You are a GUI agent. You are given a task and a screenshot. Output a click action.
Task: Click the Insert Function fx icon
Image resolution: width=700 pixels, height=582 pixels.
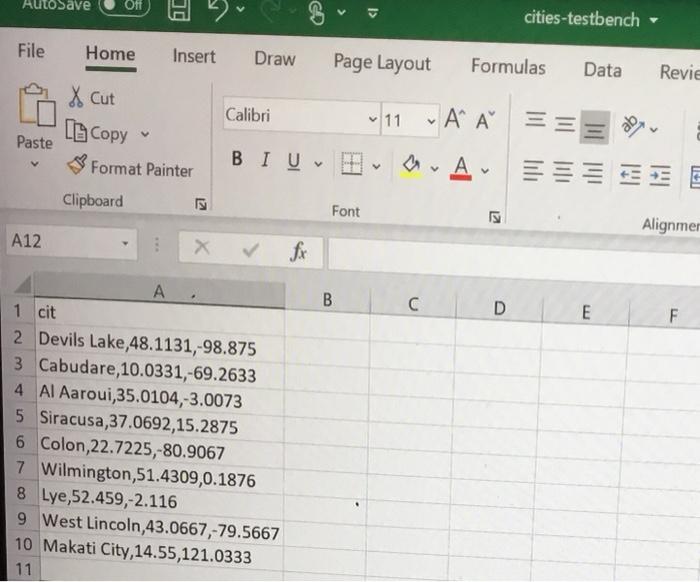click(x=298, y=252)
